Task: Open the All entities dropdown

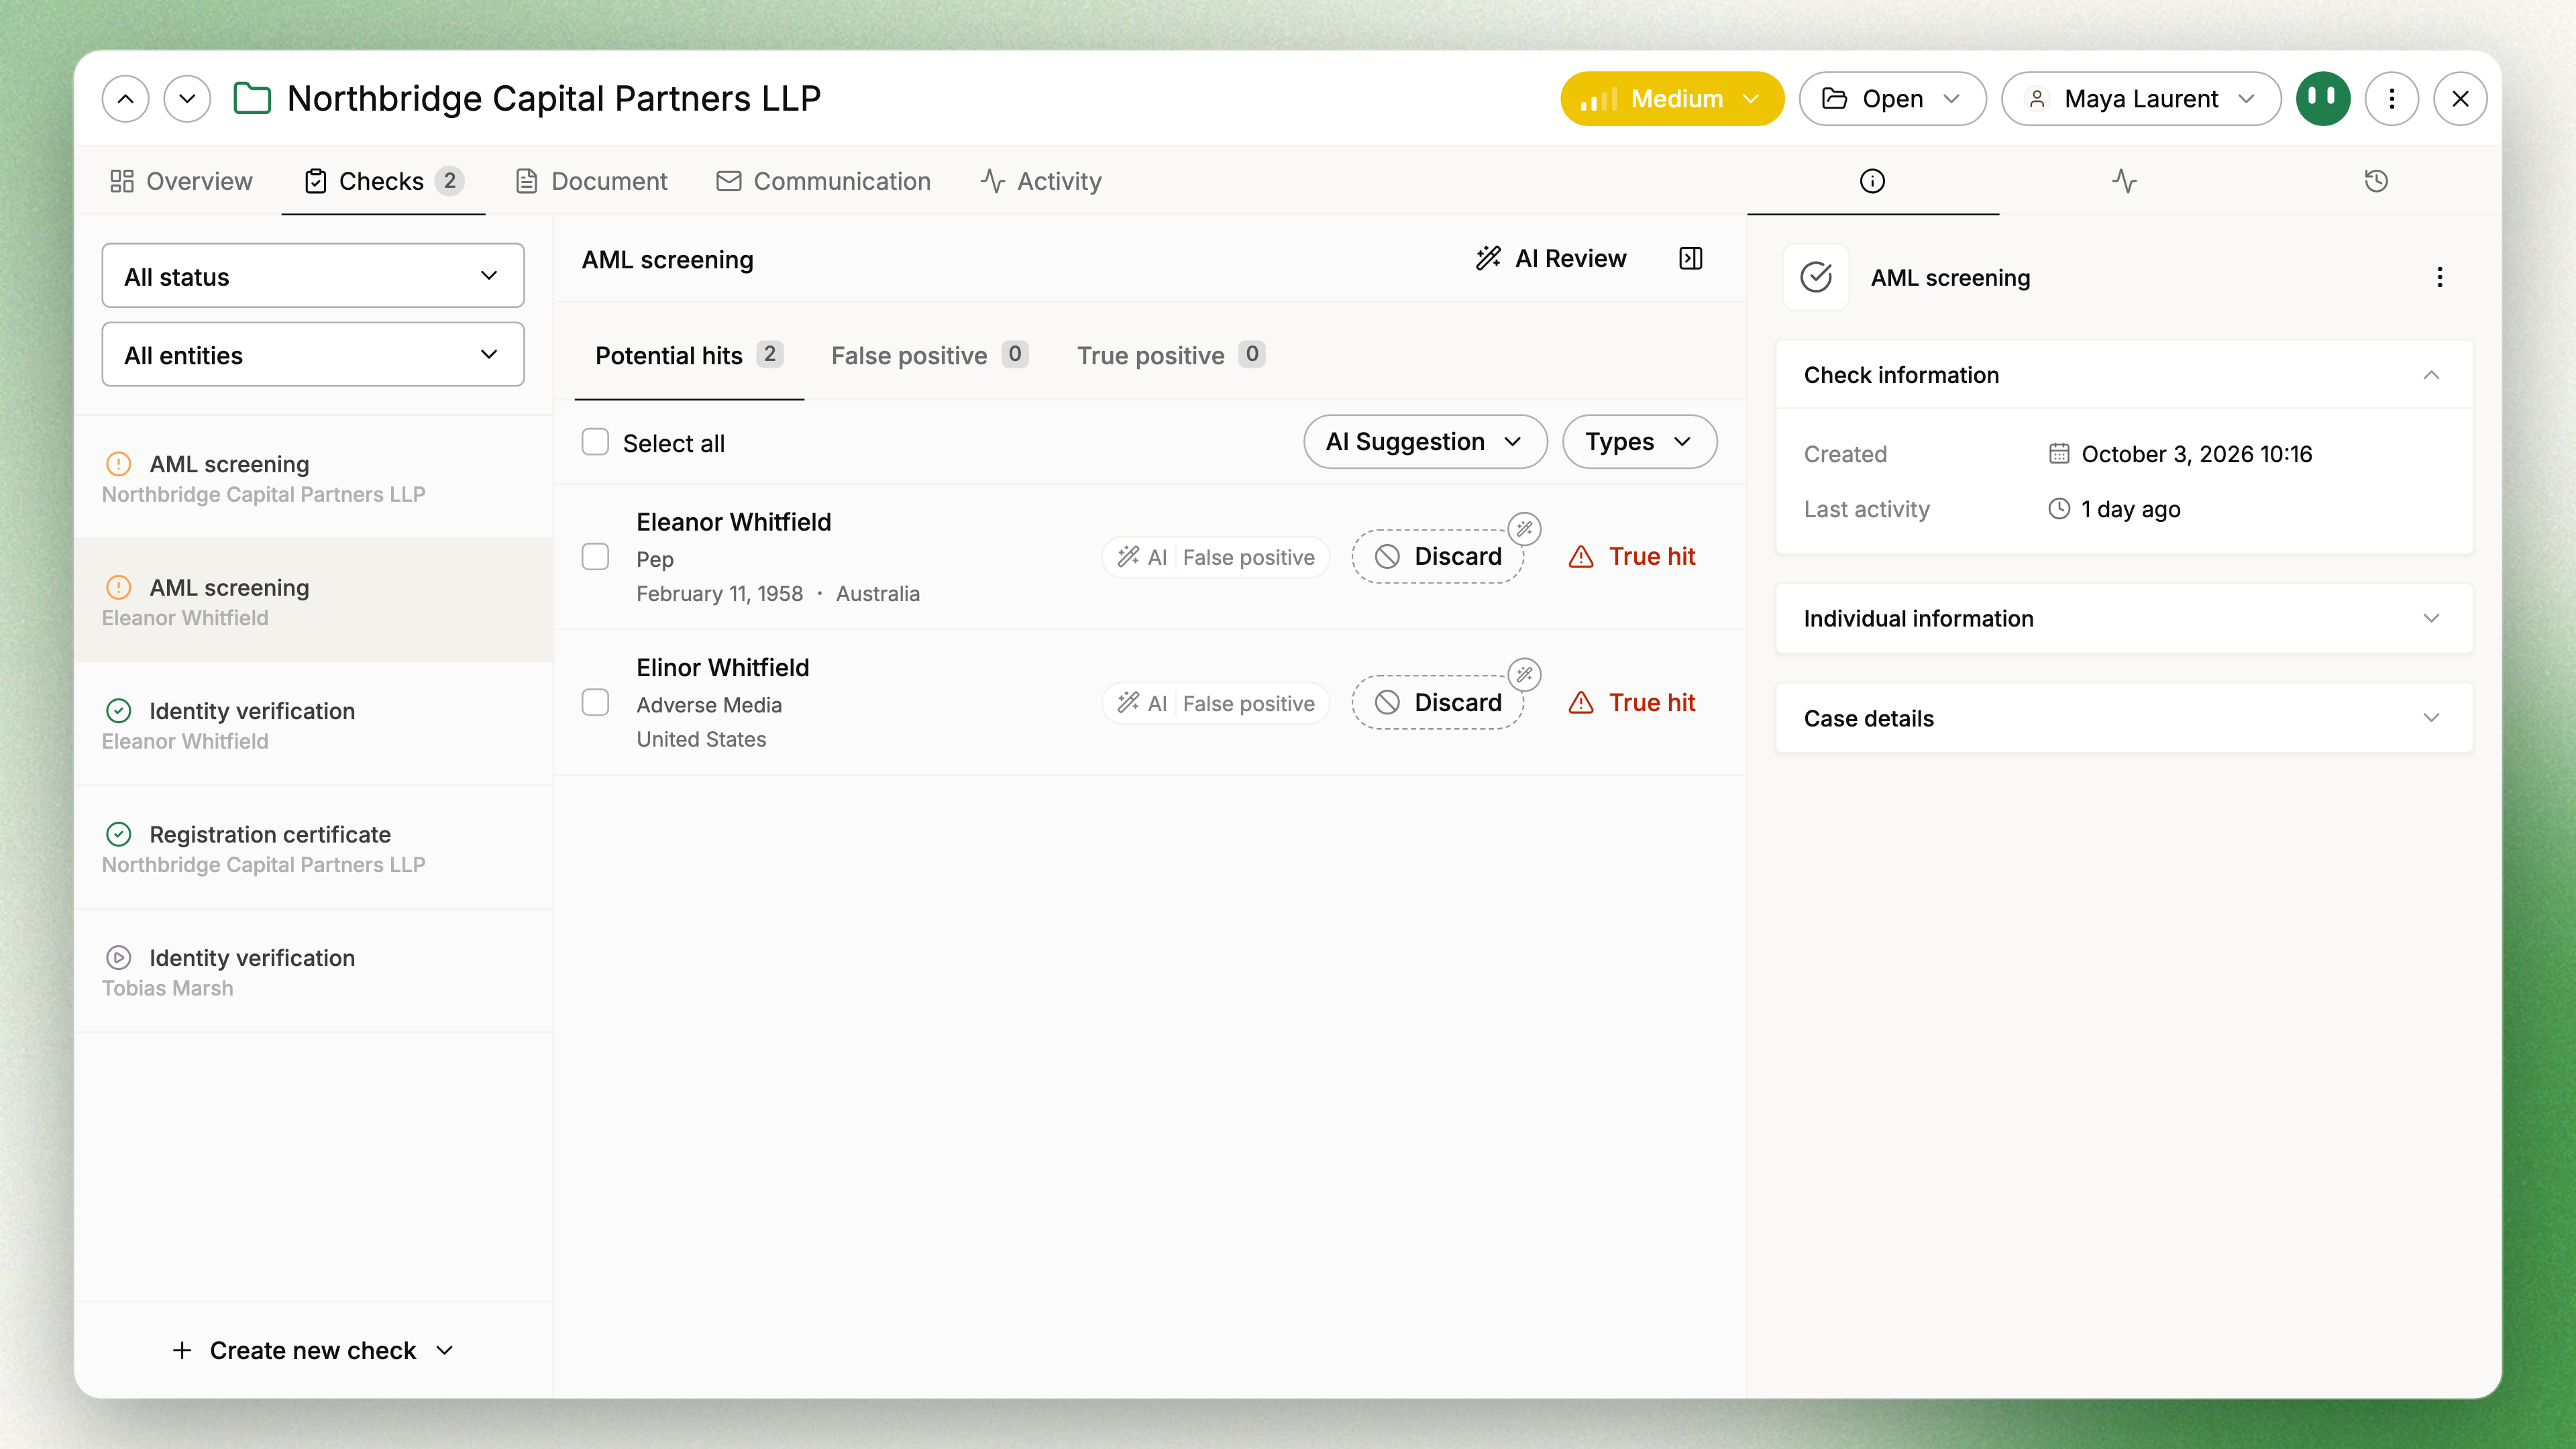Action: pos(313,355)
